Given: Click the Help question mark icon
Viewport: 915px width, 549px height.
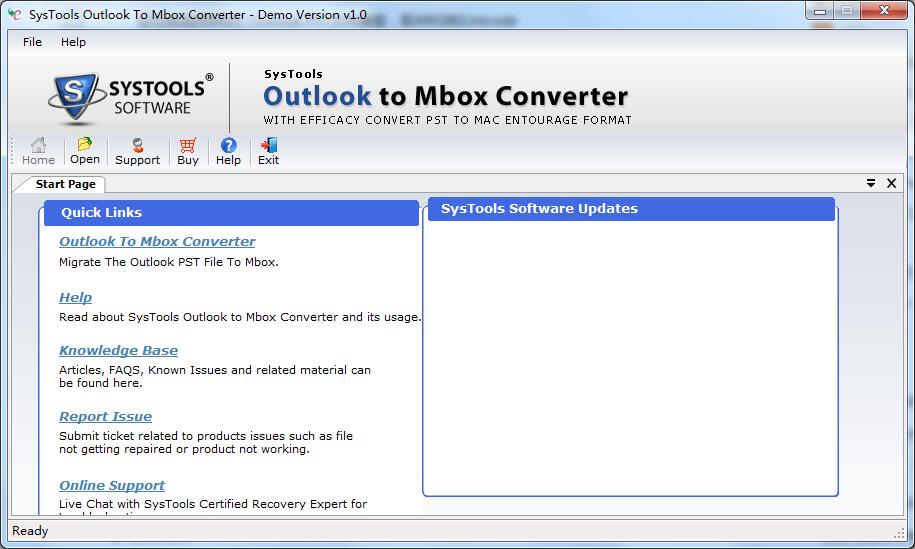Looking at the screenshot, I should tap(228, 151).
